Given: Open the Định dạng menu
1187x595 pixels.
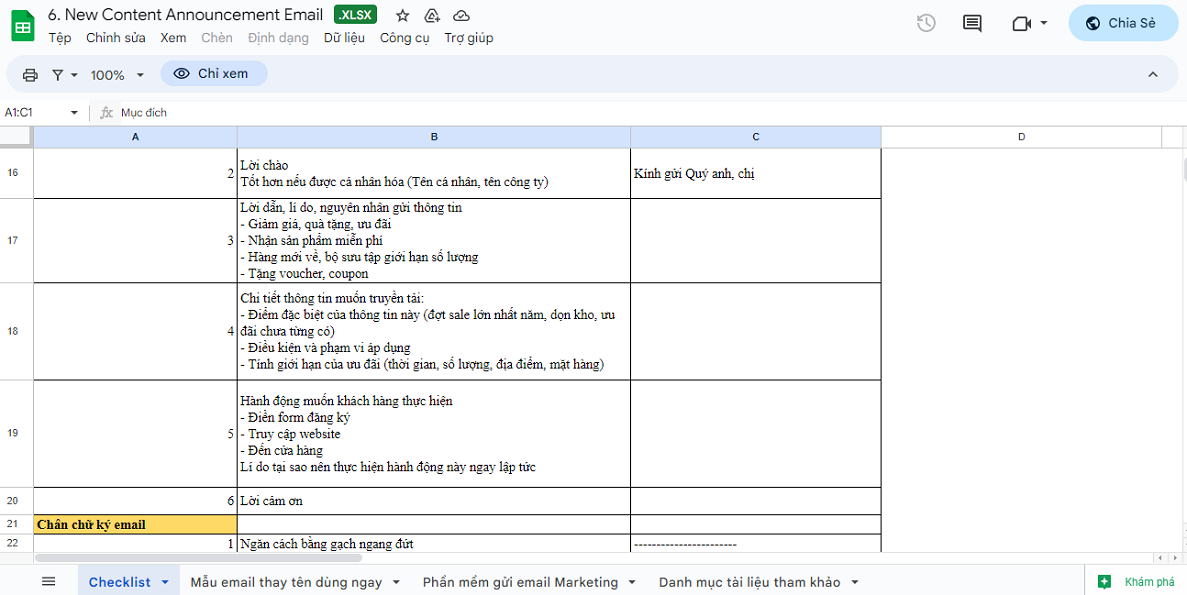Looking at the screenshot, I should point(278,38).
